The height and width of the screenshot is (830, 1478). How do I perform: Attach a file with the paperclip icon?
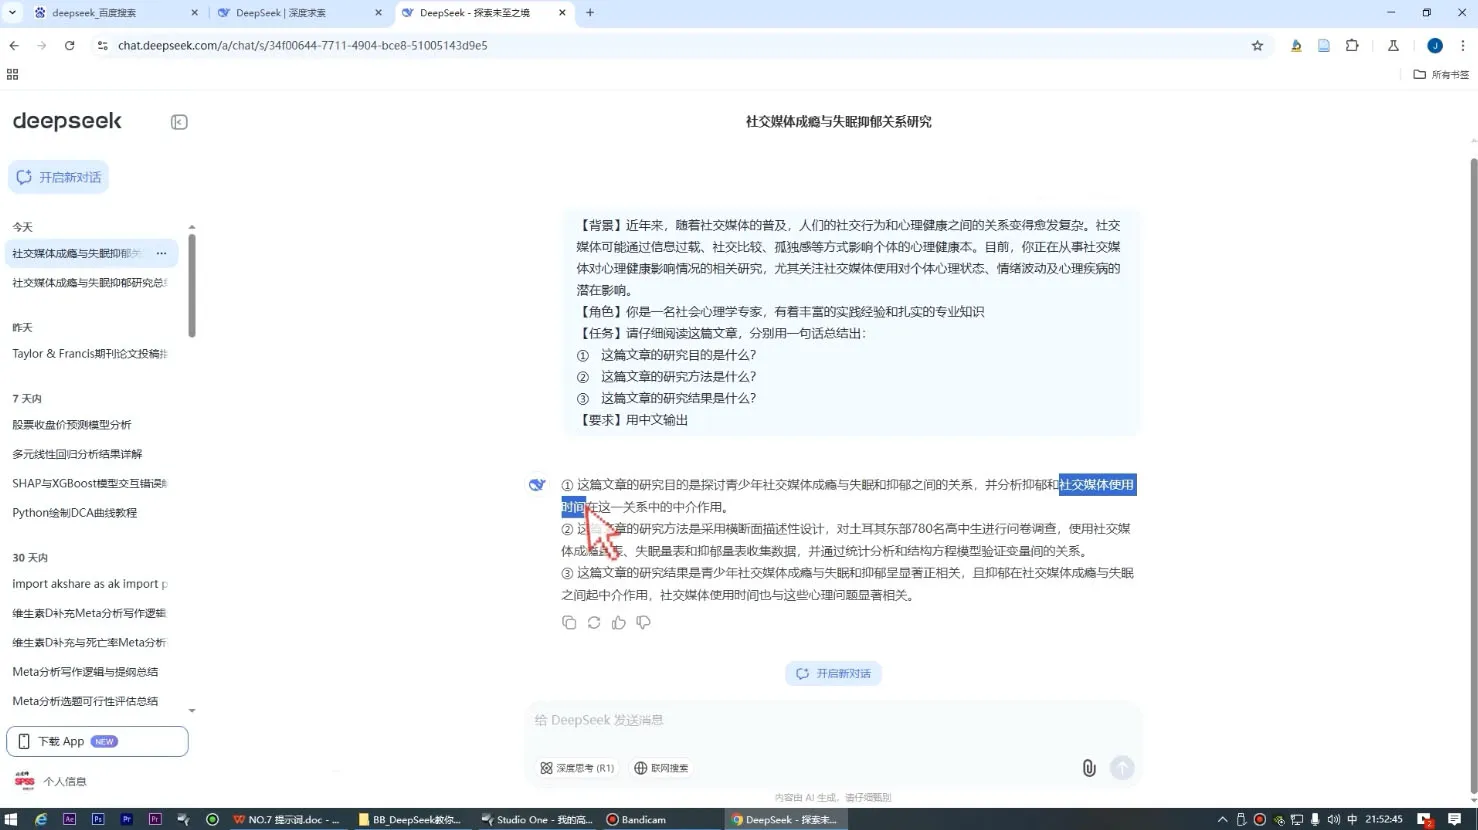1087,768
